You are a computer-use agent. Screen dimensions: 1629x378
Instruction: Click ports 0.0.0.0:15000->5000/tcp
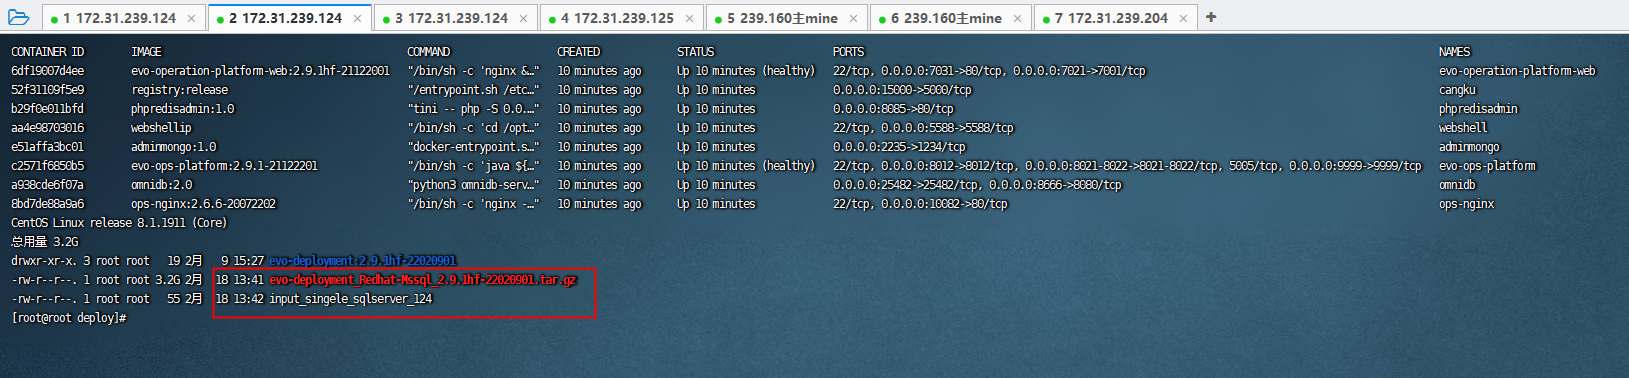(902, 90)
